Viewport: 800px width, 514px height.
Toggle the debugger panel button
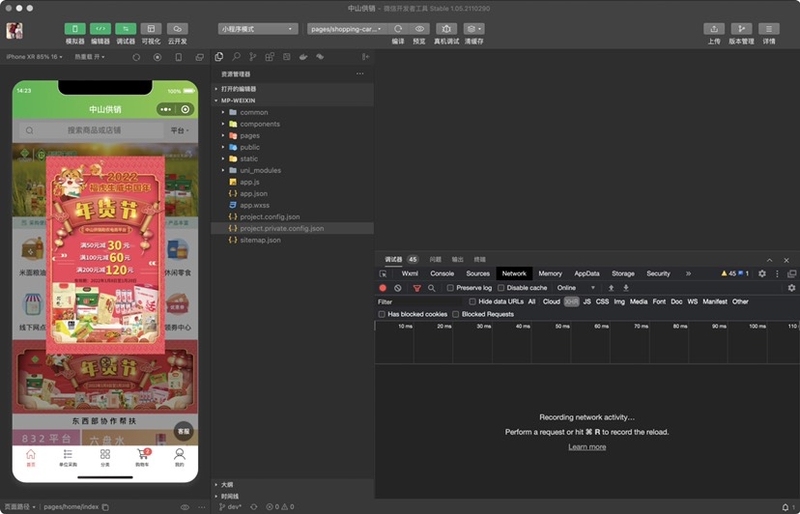point(126,29)
